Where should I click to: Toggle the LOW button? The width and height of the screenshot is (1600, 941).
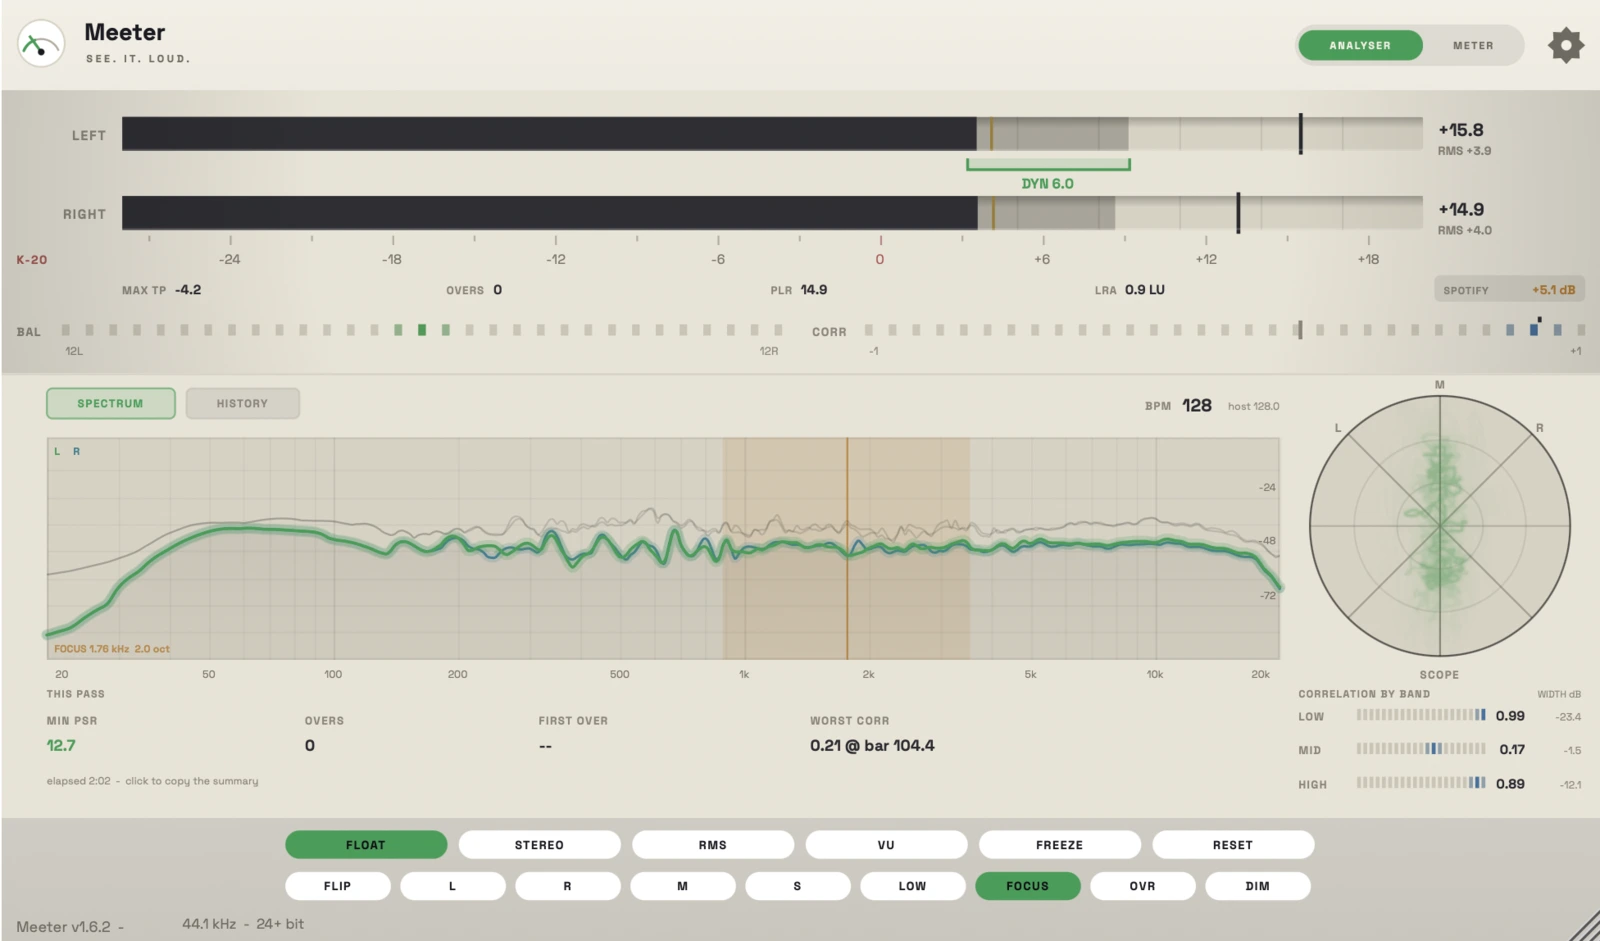(x=912, y=886)
